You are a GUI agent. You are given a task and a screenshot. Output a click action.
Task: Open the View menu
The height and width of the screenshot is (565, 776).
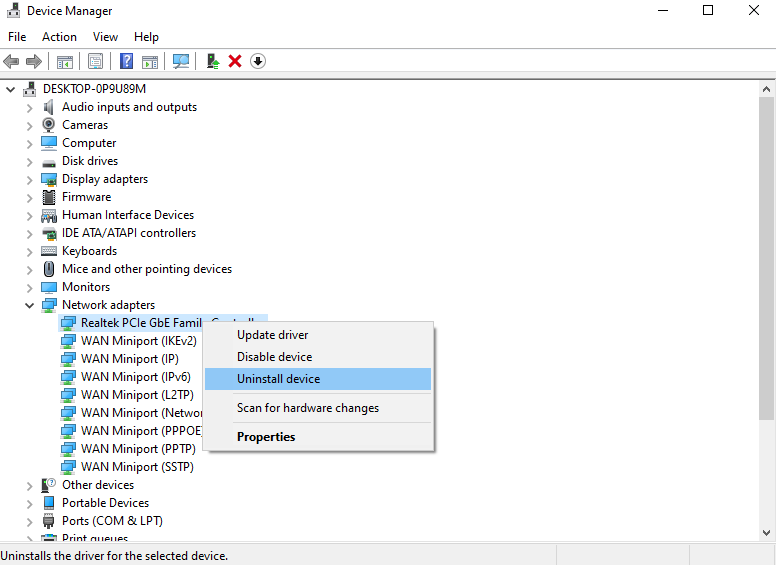tap(105, 37)
